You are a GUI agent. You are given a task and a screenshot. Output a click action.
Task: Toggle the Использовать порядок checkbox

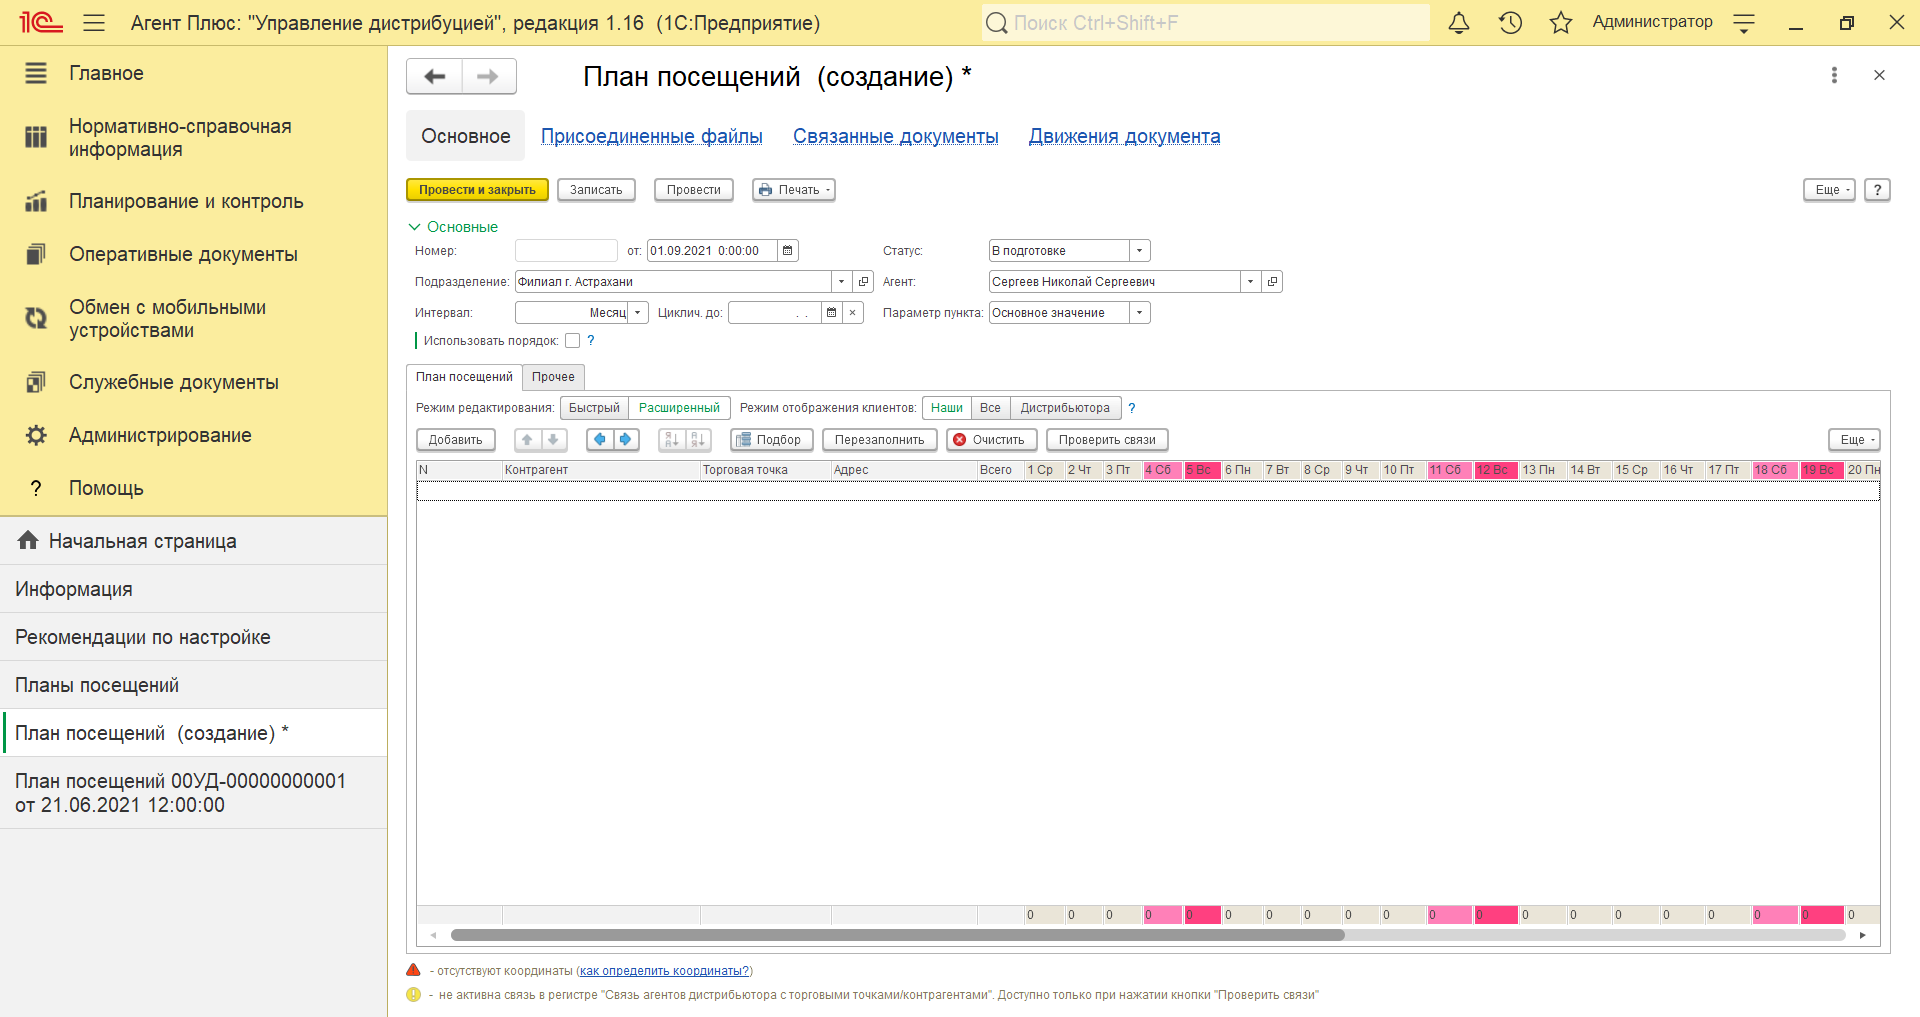coord(572,341)
